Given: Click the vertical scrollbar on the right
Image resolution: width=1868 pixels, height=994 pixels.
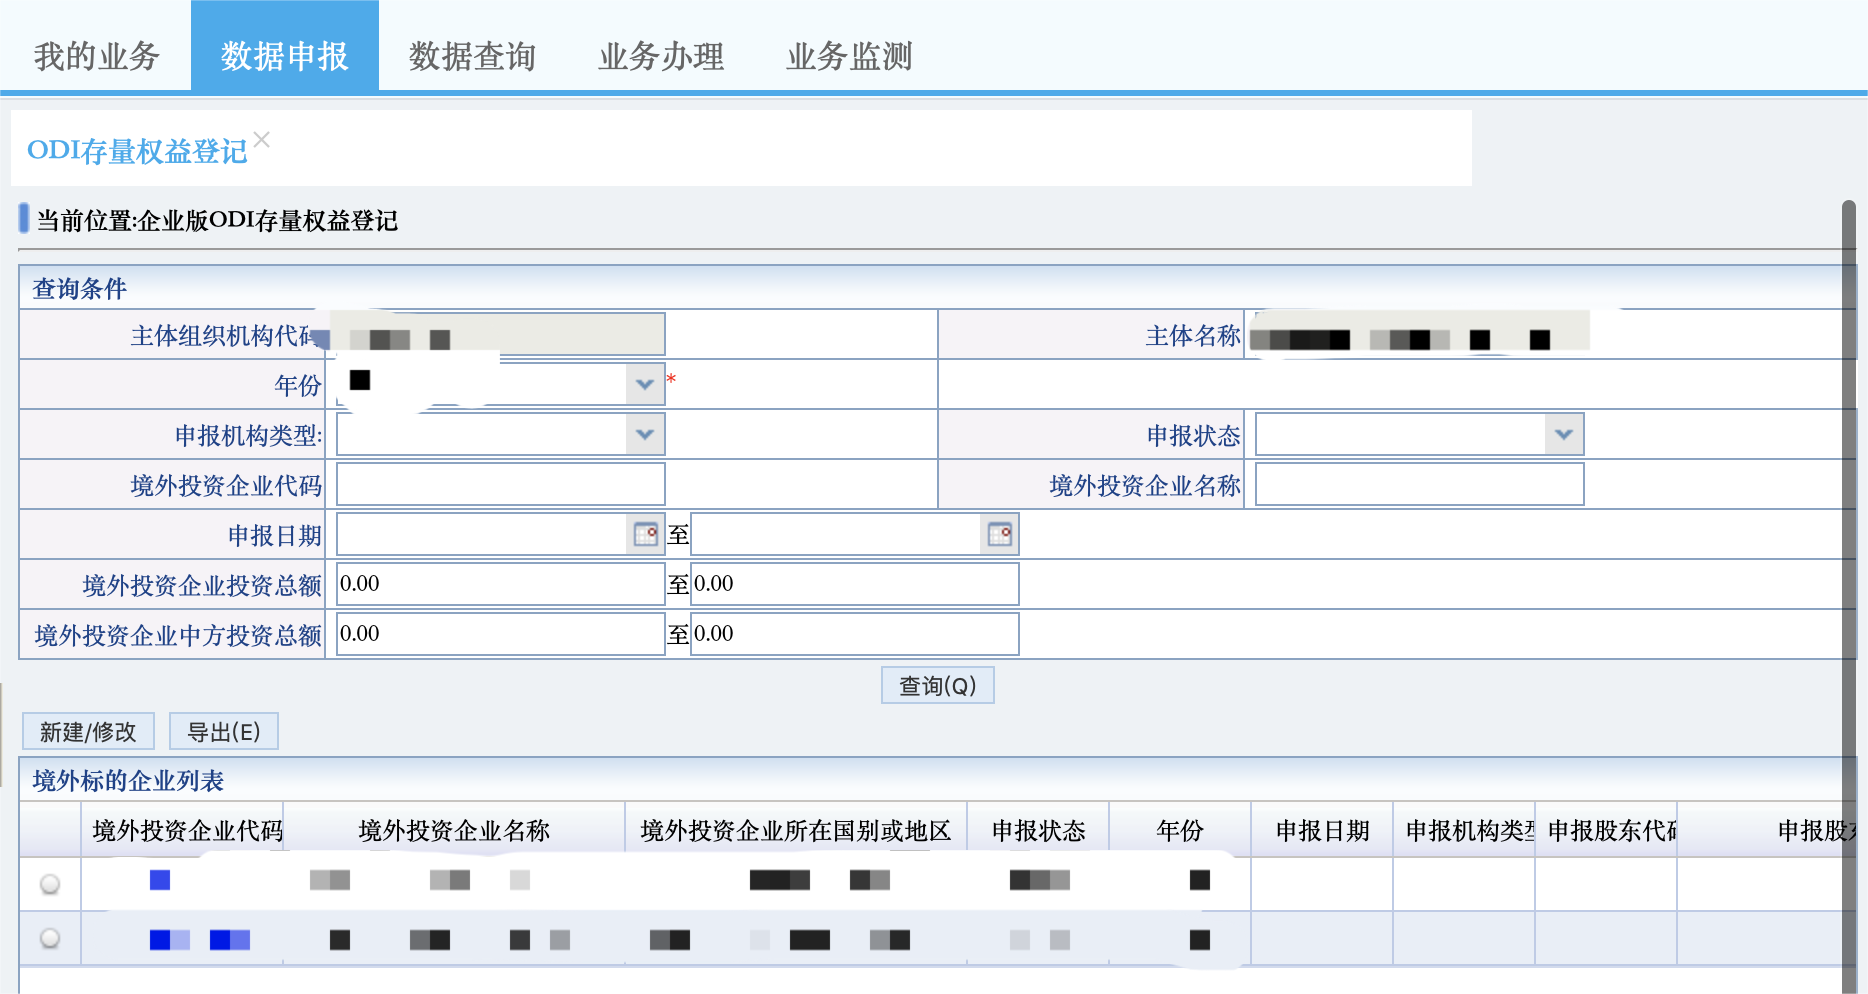Looking at the screenshot, I should [x=1849, y=596].
